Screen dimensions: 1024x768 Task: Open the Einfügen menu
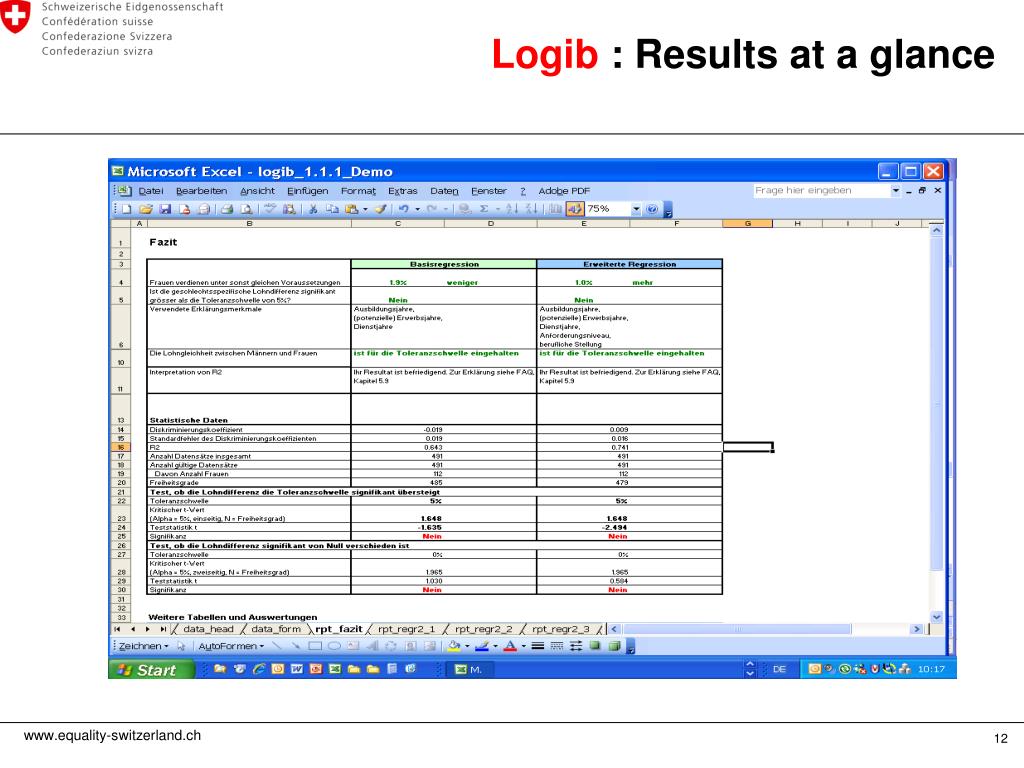click(x=308, y=191)
